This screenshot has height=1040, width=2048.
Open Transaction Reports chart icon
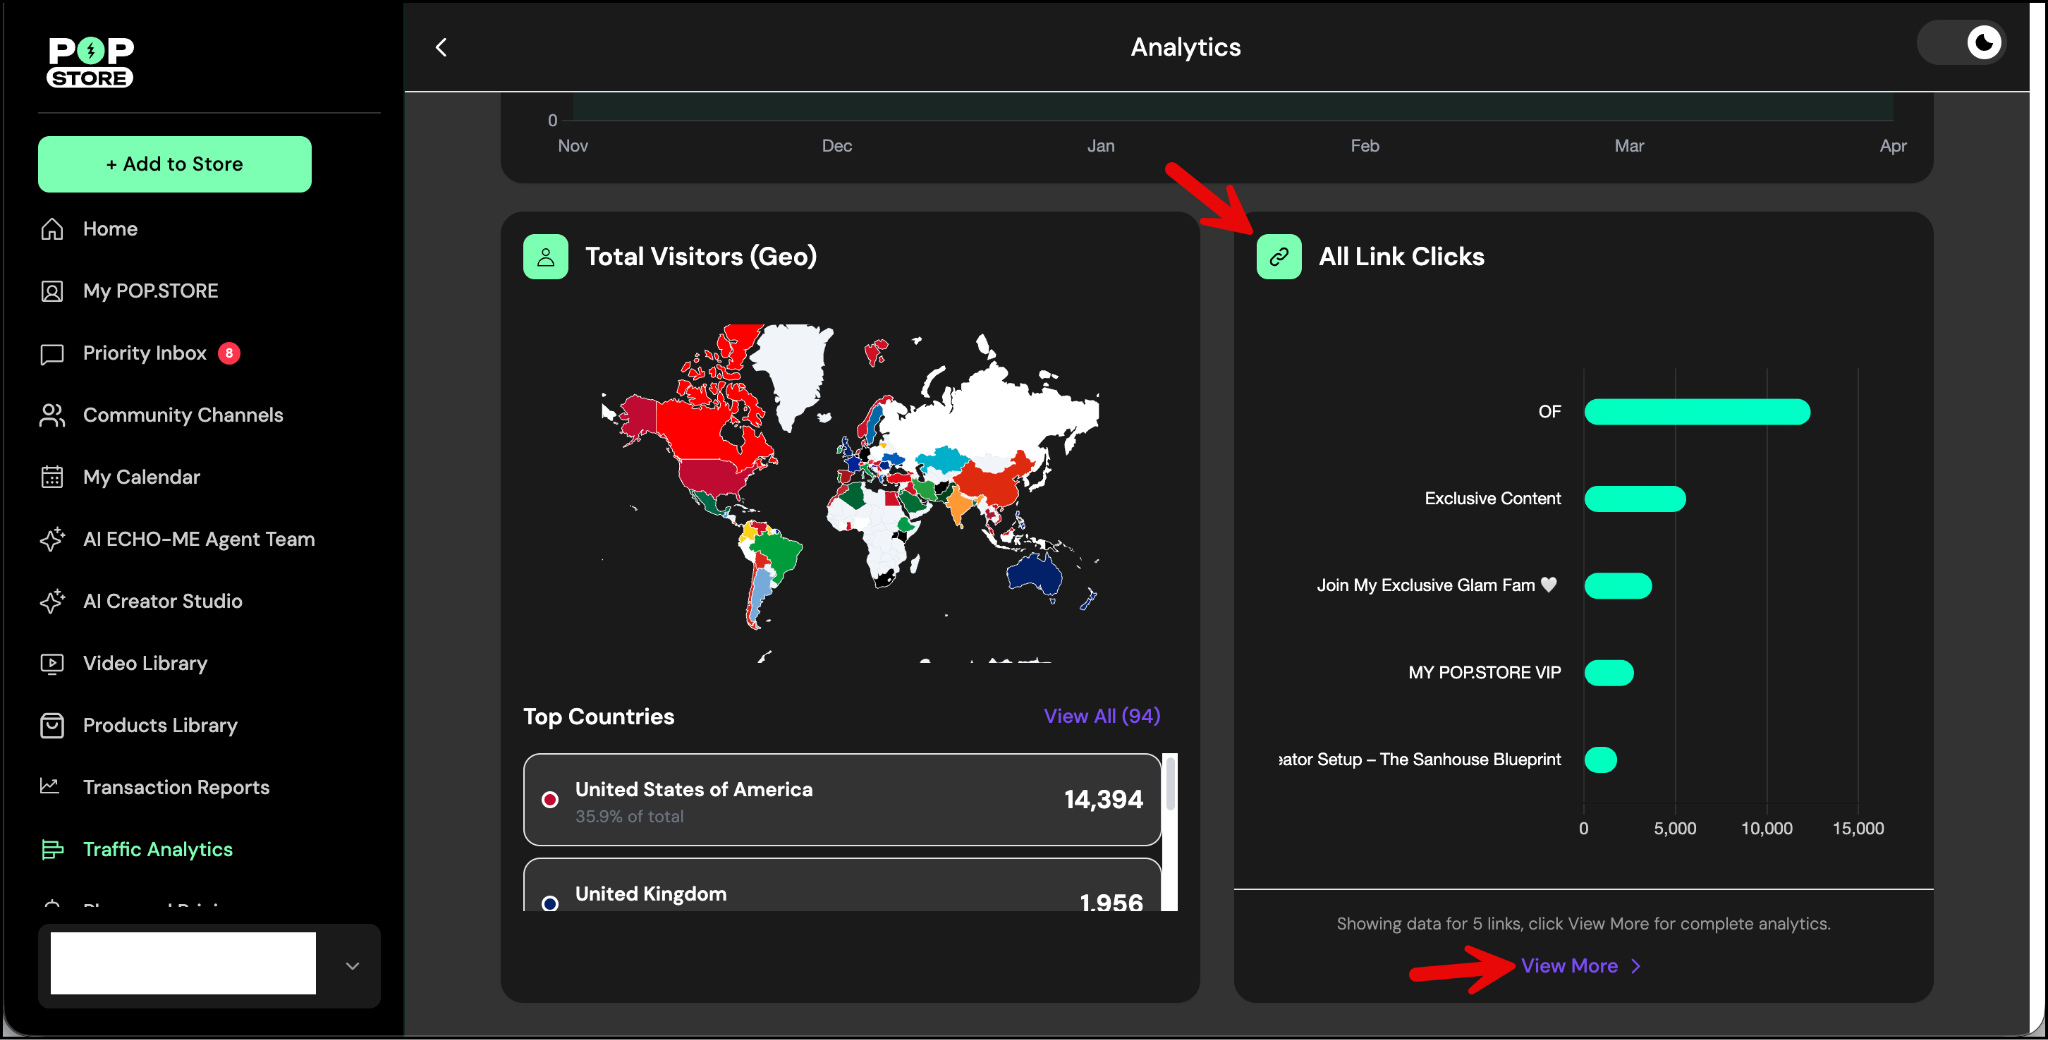[x=50, y=787]
